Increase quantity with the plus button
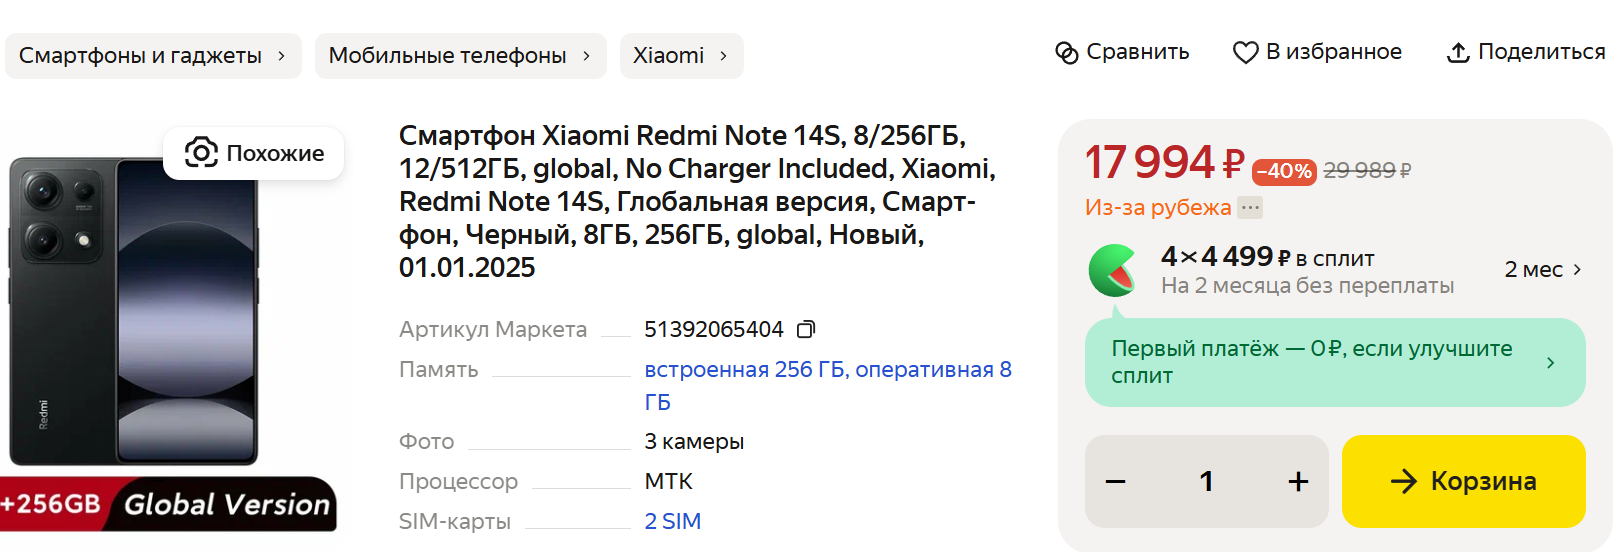Screen dimensions: 1616x552 click(1298, 482)
